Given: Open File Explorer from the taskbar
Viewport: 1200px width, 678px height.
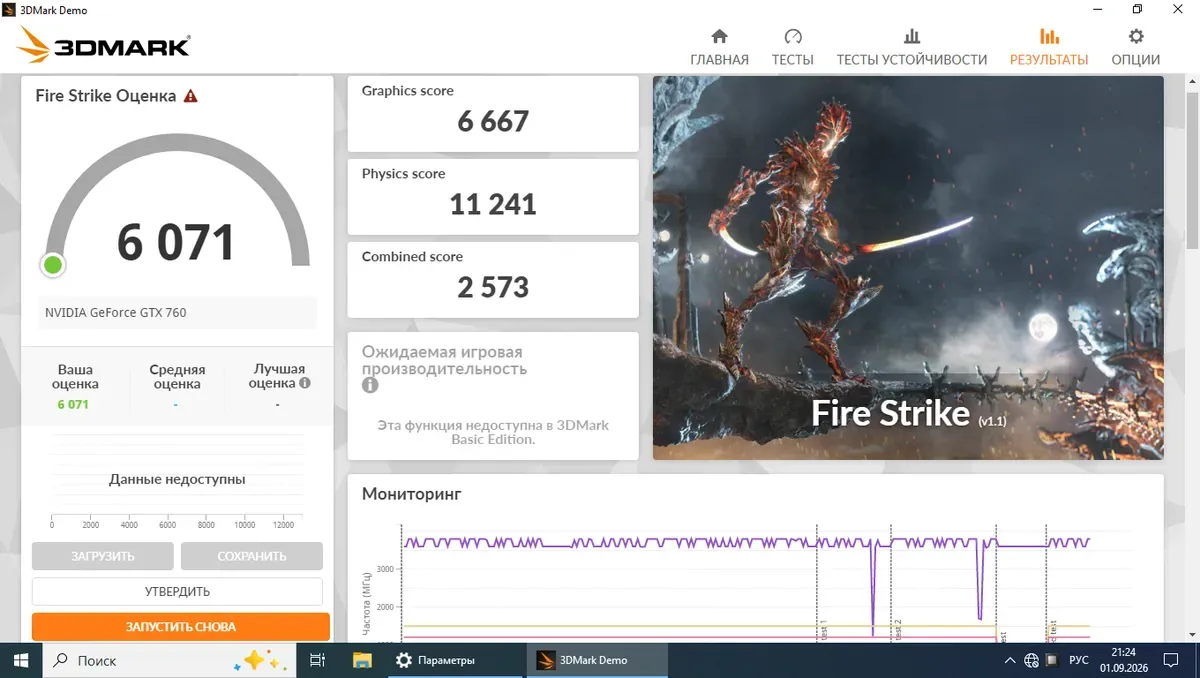Looking at the screenshot, I should click(362, 661).
